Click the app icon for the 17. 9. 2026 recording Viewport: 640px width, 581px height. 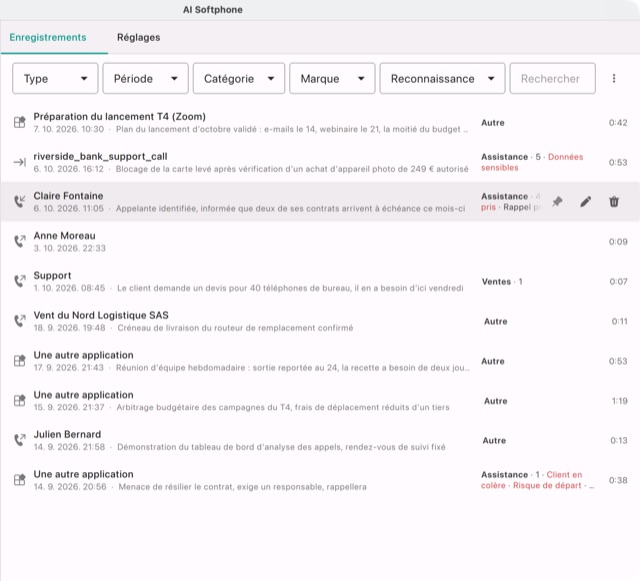(20, 361)
